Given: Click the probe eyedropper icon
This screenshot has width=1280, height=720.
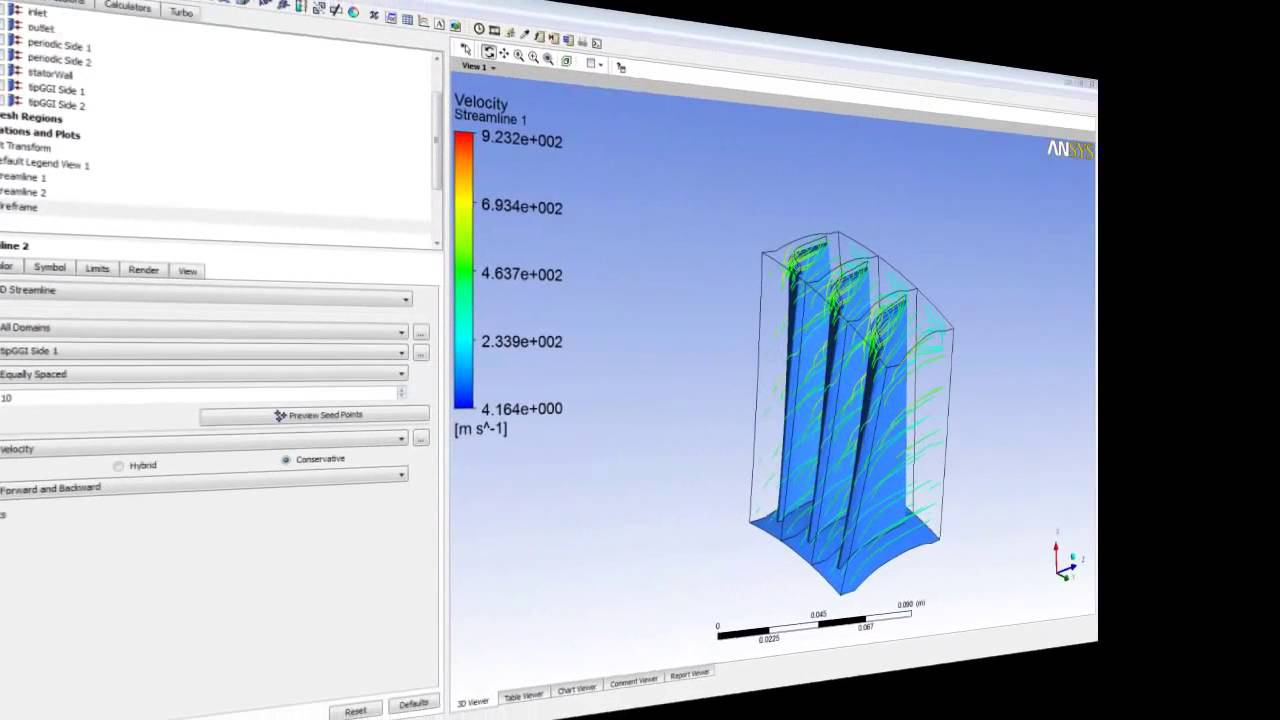Looking at the screenshot, I should click(x=525, y=34).
